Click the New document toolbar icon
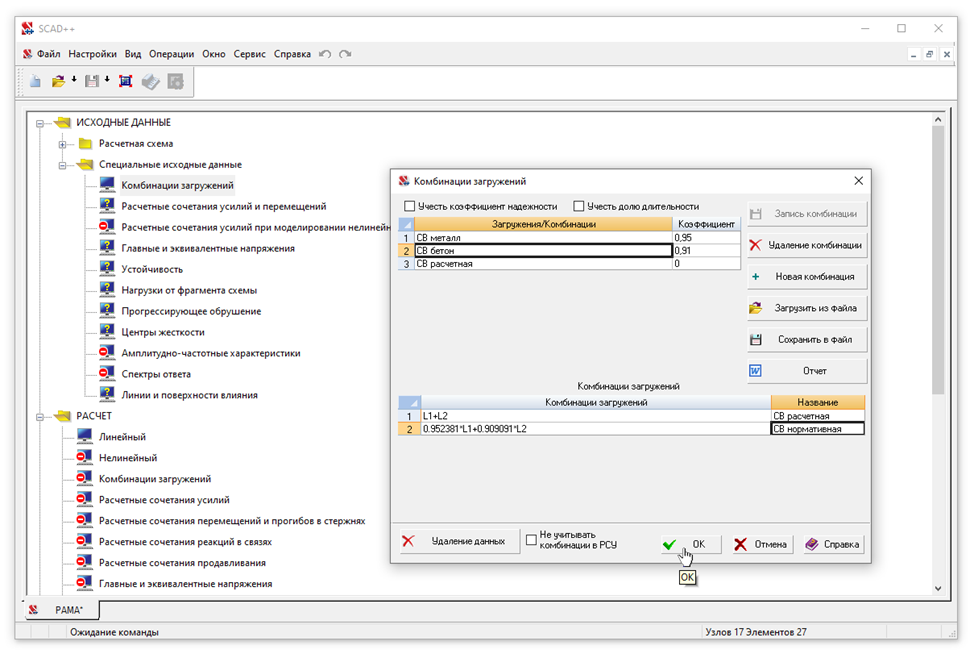 click(35, 81)
